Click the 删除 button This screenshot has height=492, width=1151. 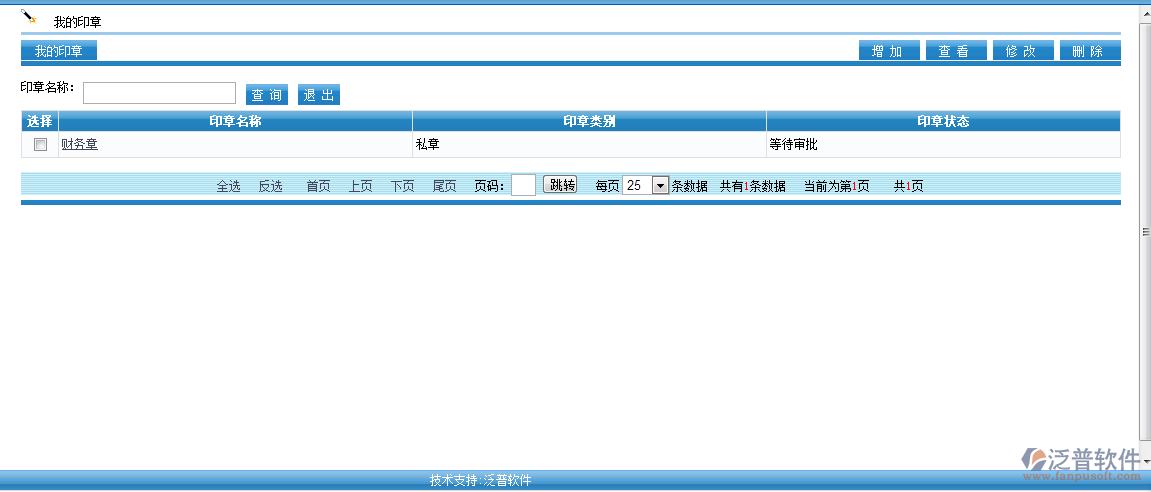click(1090, 51)
